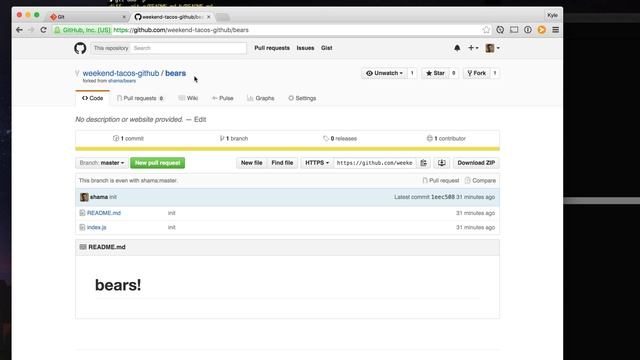Star the bears repository
This screenshot has height=360, width=640.
click(x=435, y=73)
